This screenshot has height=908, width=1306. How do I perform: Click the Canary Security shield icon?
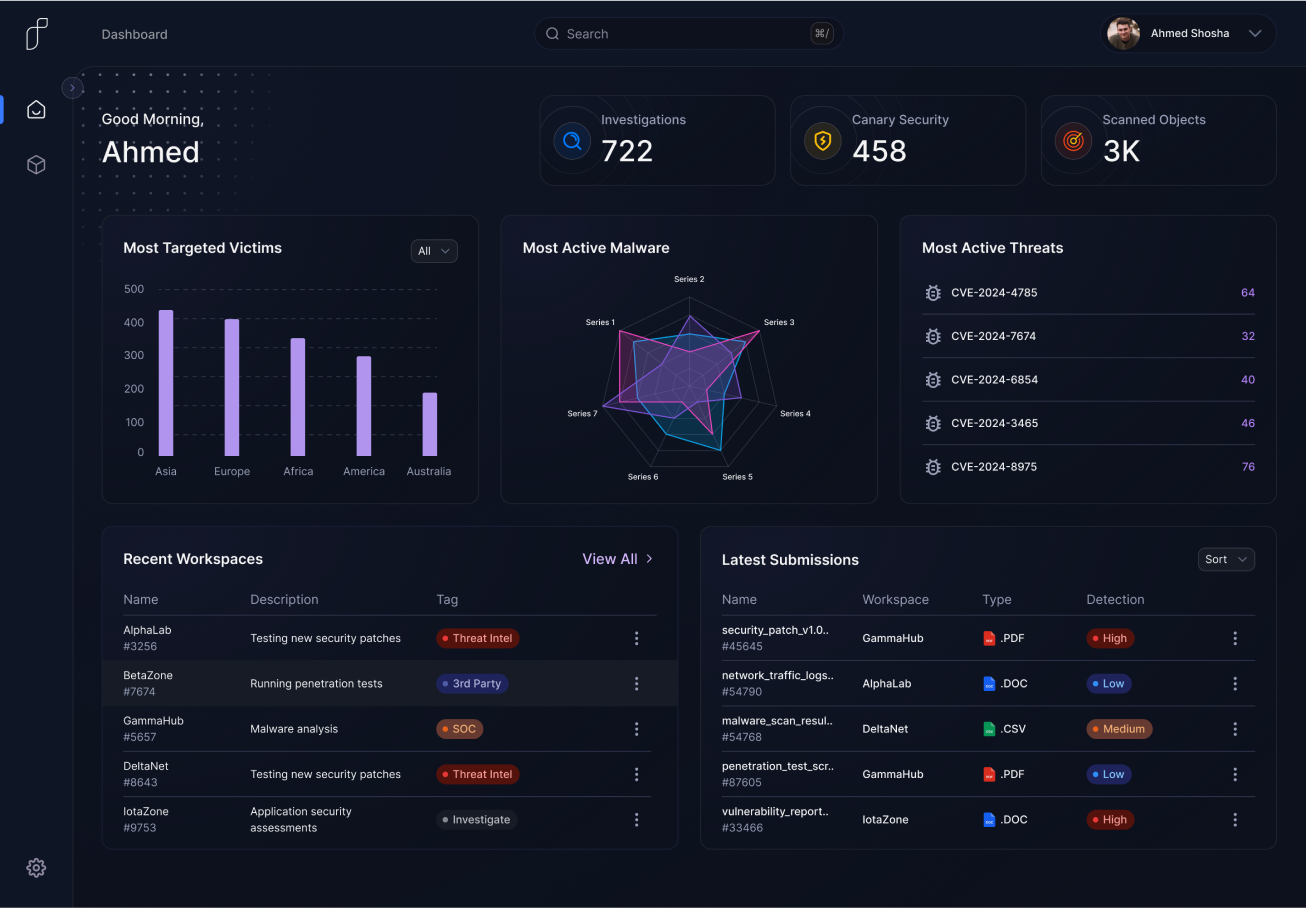pyautogui.click(x=823, y=141)
